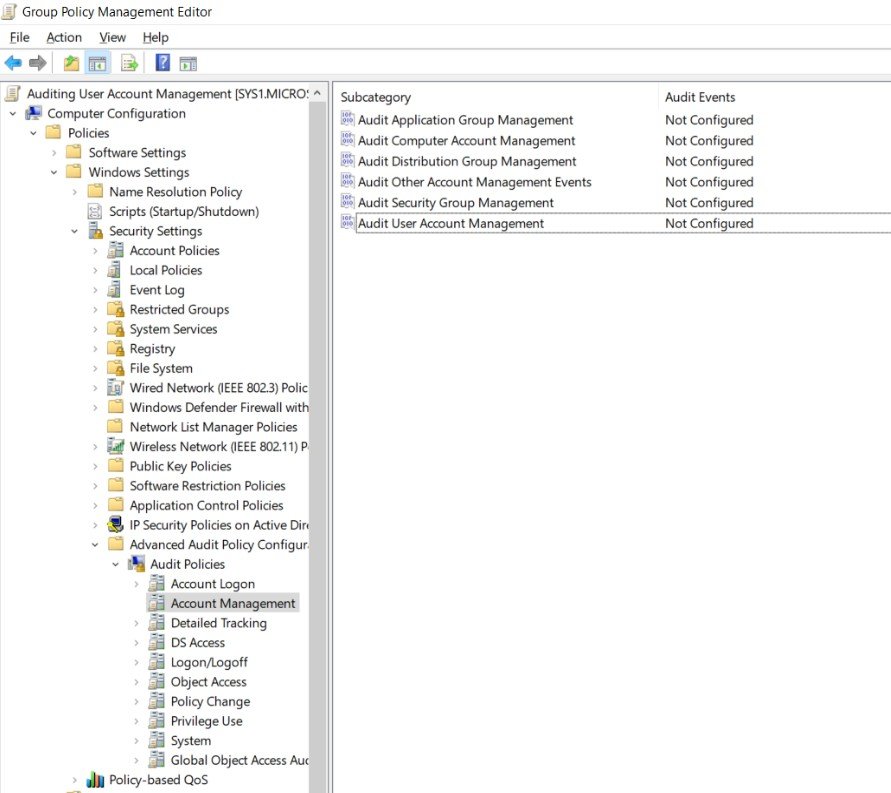The height and width of the screenshot is (793, 891).
Task: Select Audit Security Group Management row
Action: pyautogui.click(x=614, y=202)
